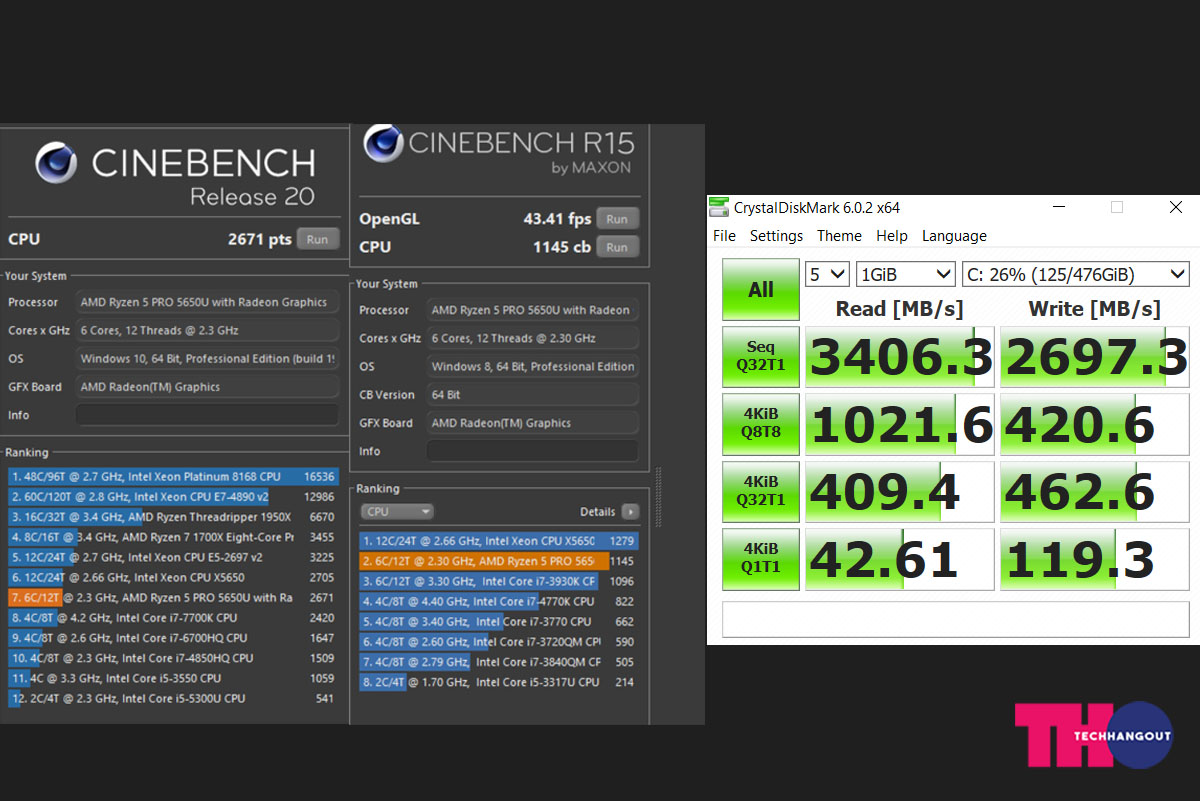This screenshot has height=801, width=1200.
Task: Open the File menu in CrystalDiskMark
Action: pos(724,236)
